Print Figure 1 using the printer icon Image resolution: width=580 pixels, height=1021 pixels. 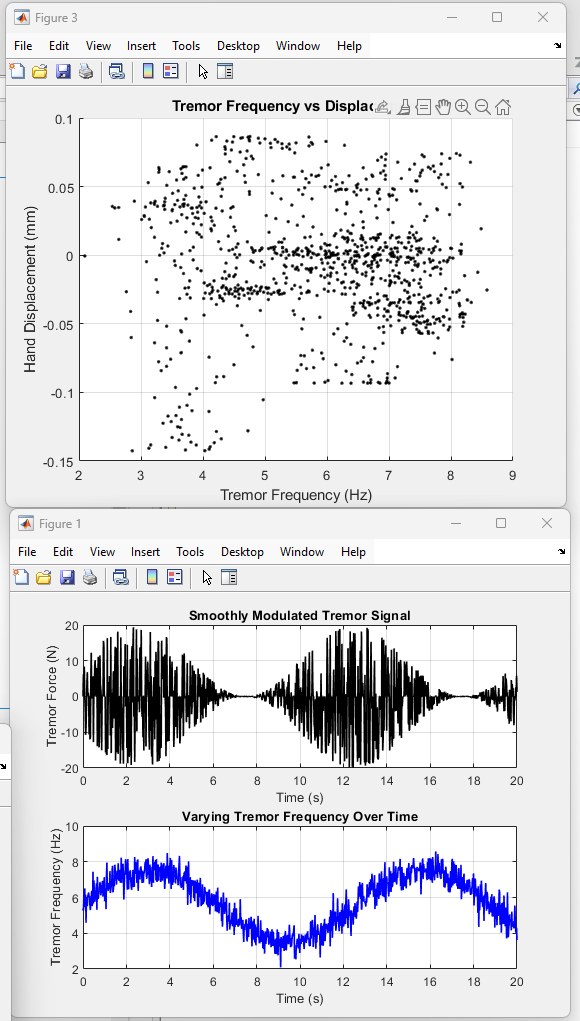[90, 578]
